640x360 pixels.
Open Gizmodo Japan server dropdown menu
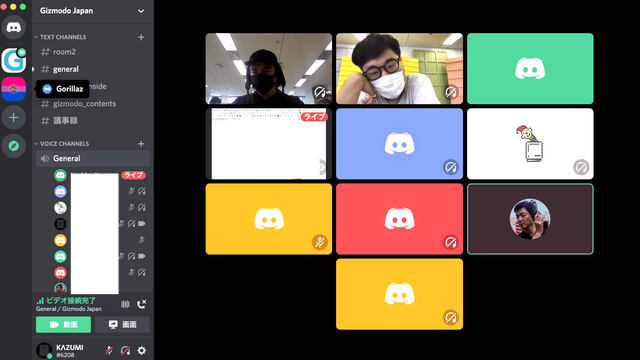tap(141, 11)
